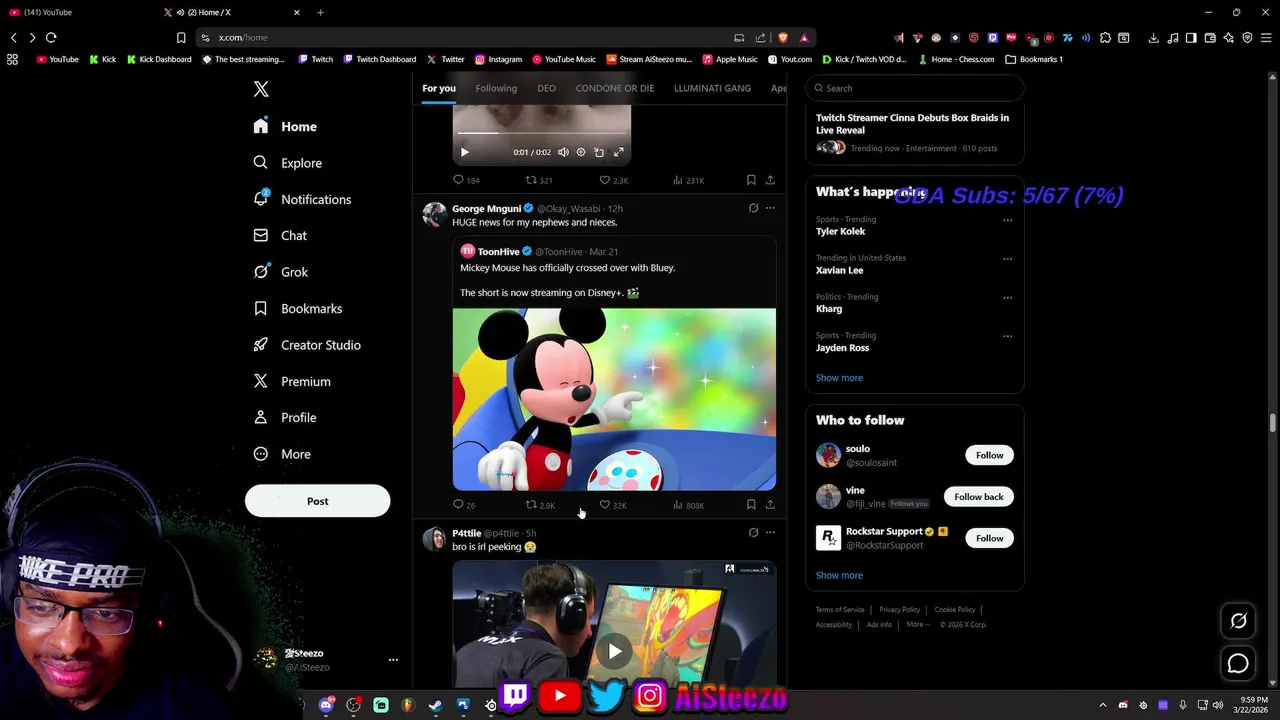Image resolution: width=1280 pixels, height=720 pixels.
Task: Open ToonHive quoted post author
Action: pyautogui.click(x=498, y=252)
